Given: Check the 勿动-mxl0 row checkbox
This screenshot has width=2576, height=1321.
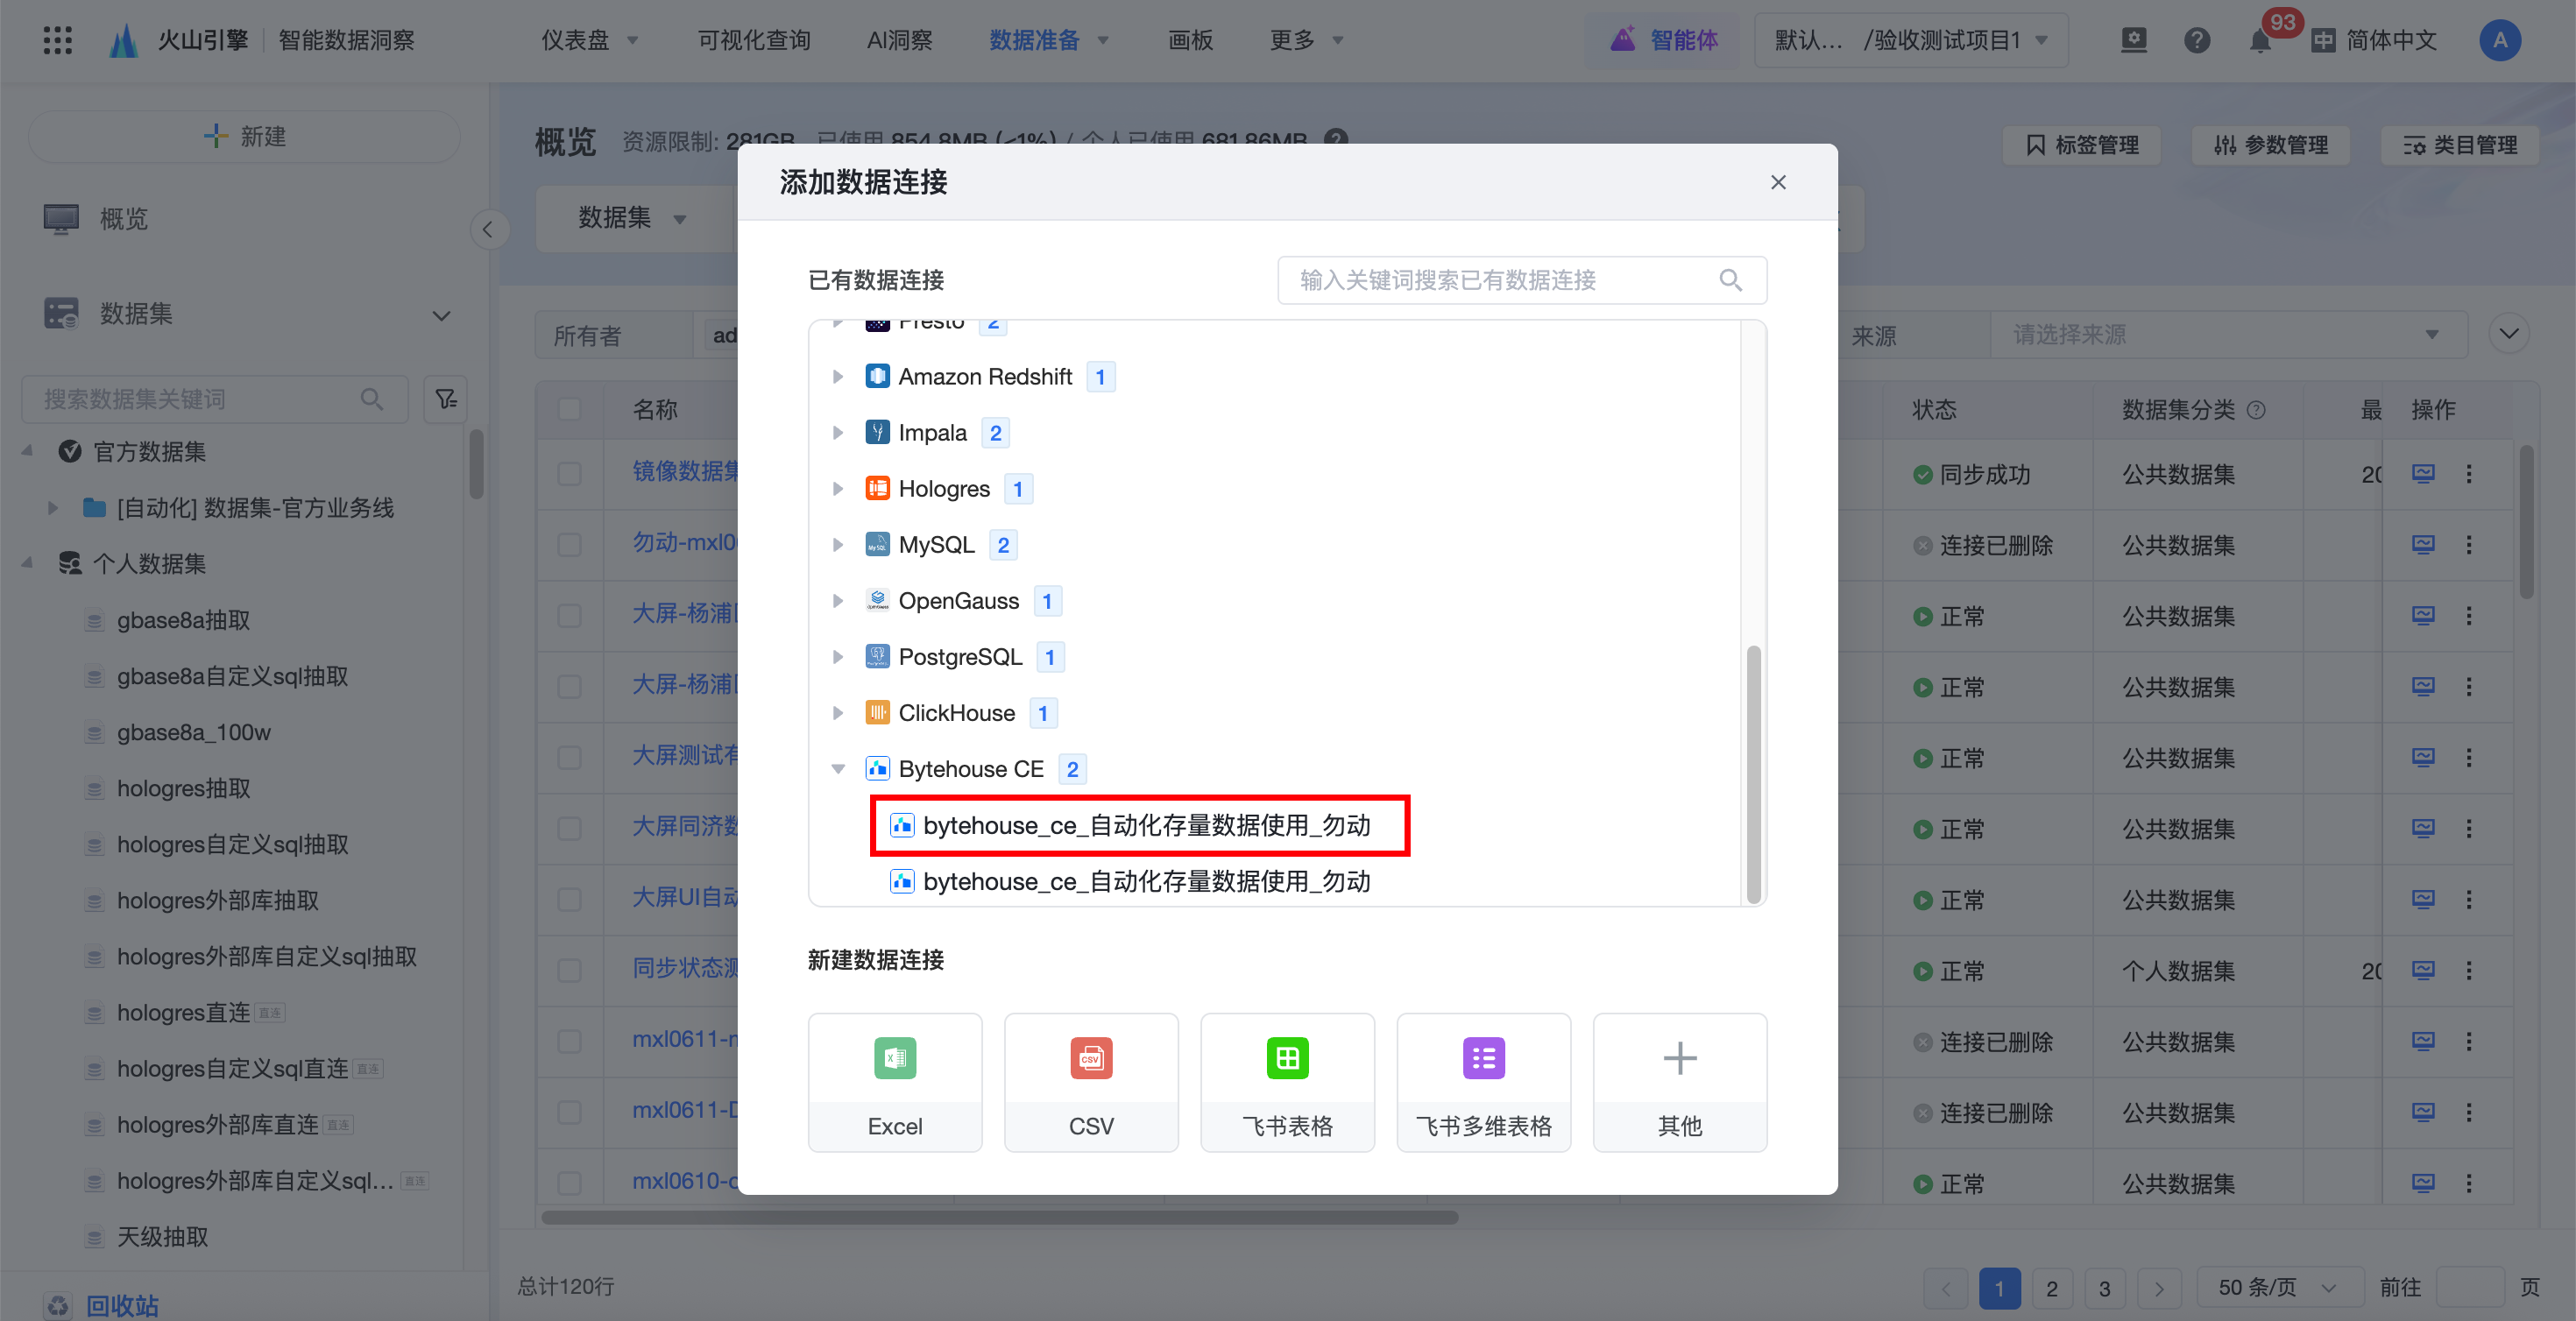Looking at the screenshot, I should coord(569,545).
